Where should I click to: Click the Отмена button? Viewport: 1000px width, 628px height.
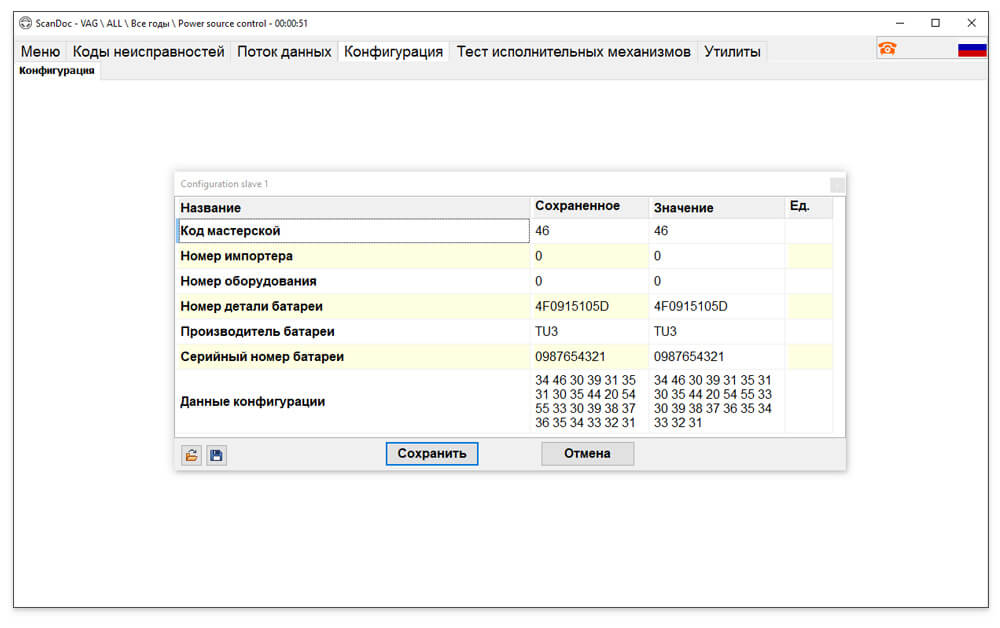pos(587,453)
